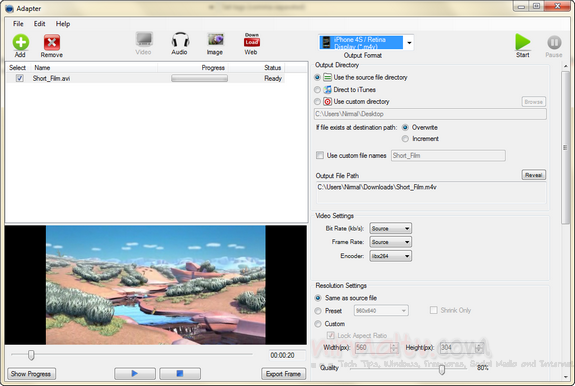575x386 pixels.
Task: Toggle the Short_Film.avi select checkbox
Action: tap(20, 78)
